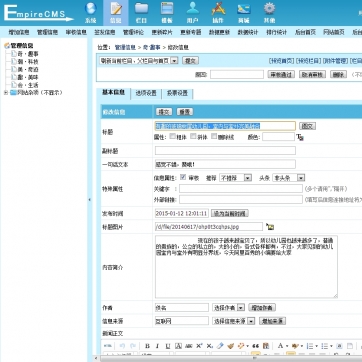Viewport: 362px width, 362px height.
Task: Click the editor Redo arrow icon
Action: (x=133, y=346)
